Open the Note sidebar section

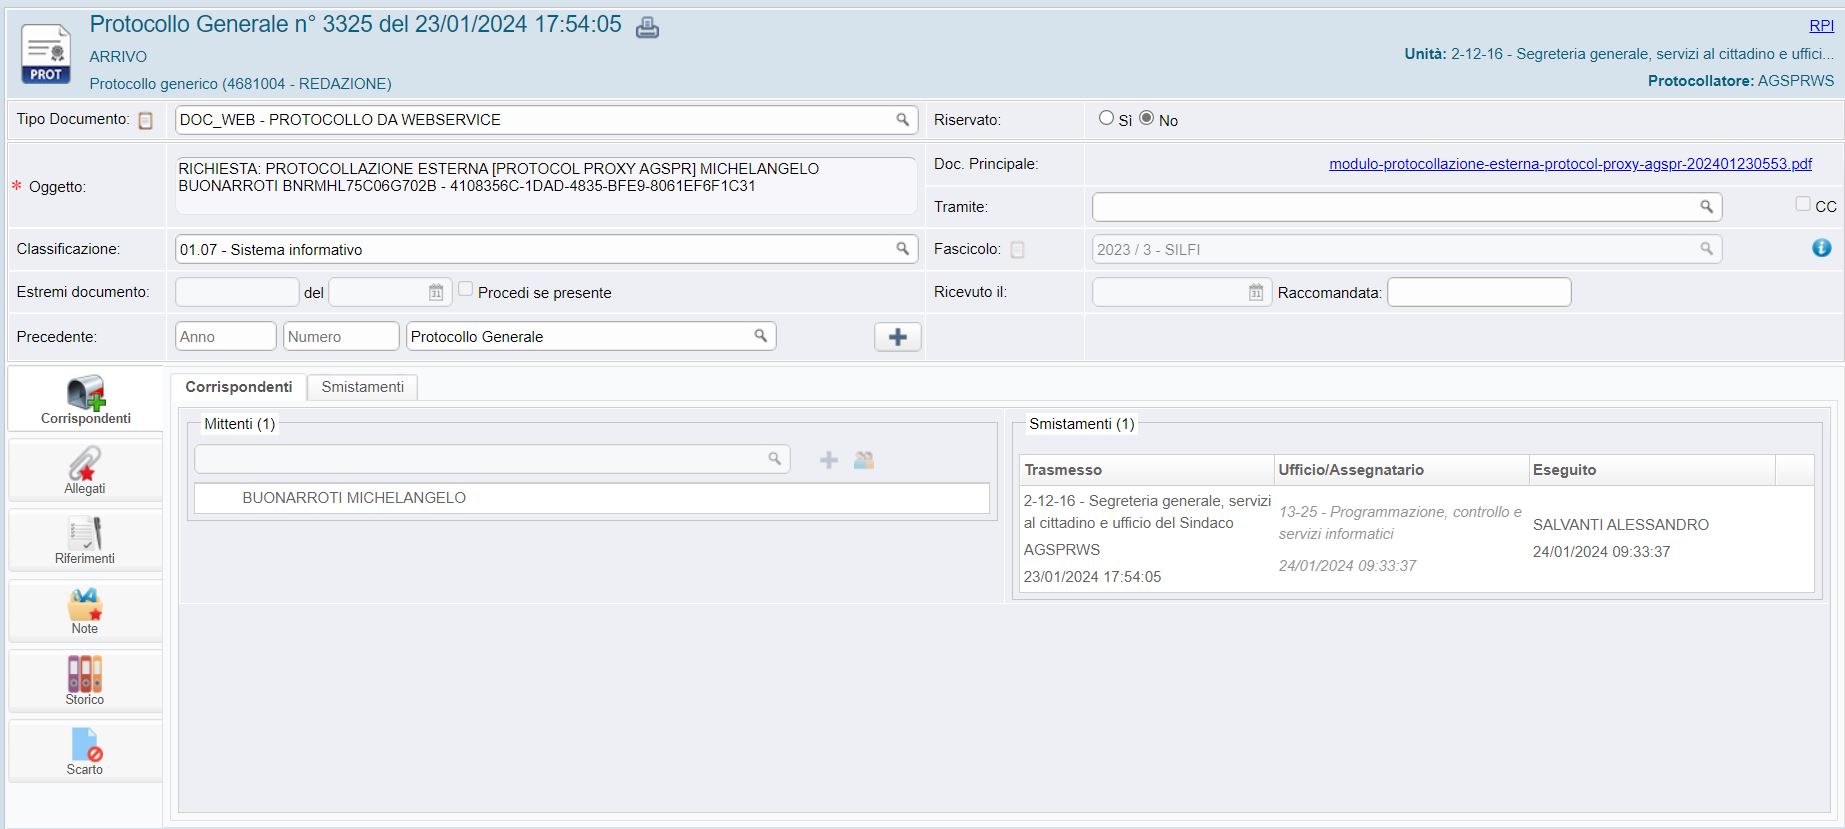85,611
